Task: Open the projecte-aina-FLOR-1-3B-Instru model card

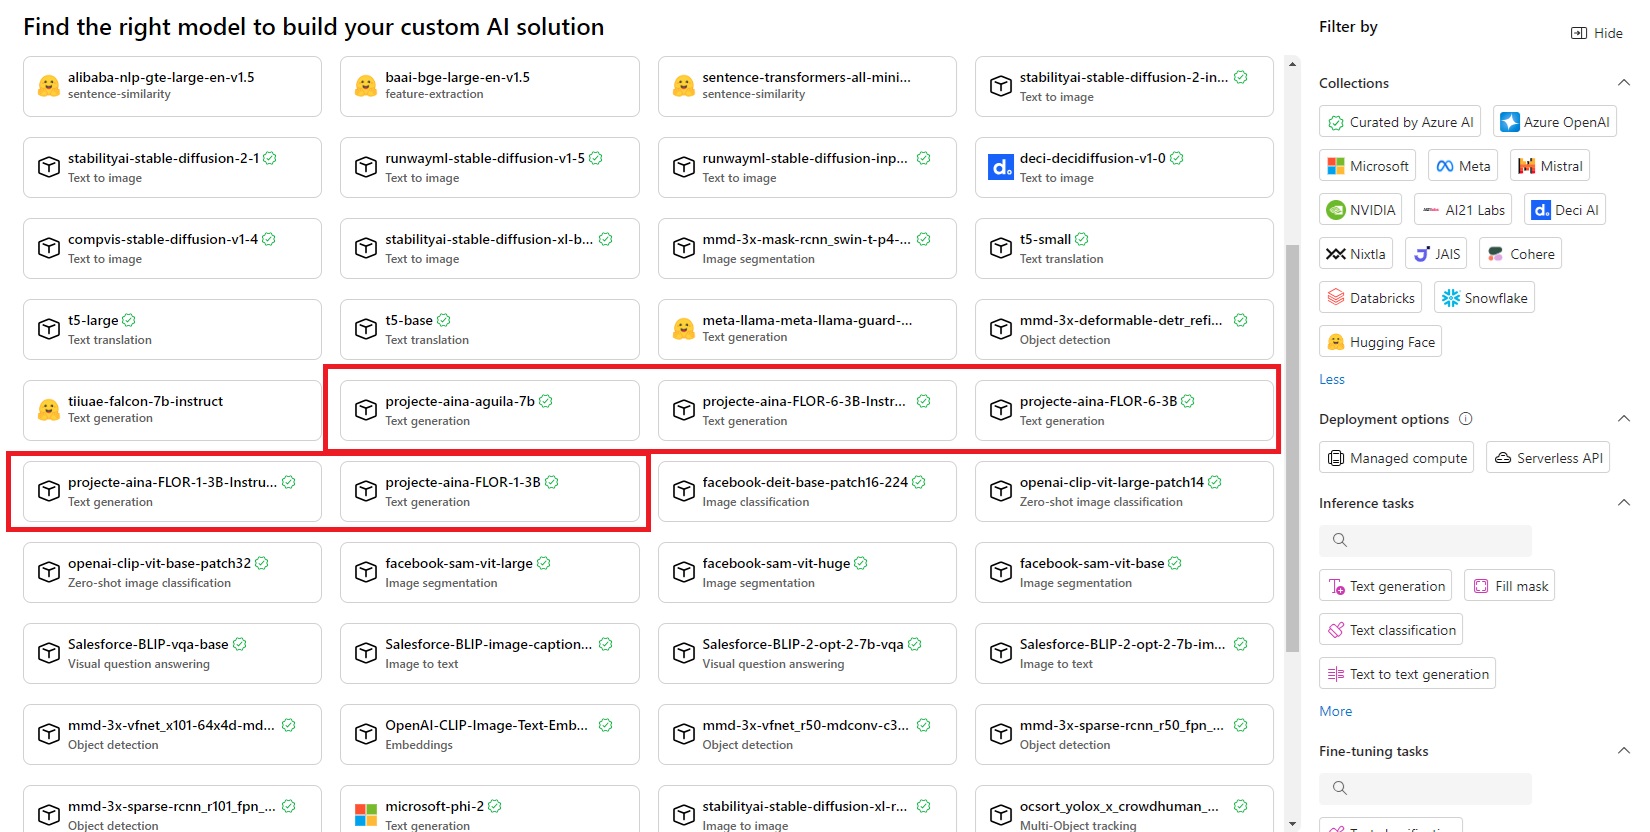Action: pyautogui.click(x=172, y=491)
